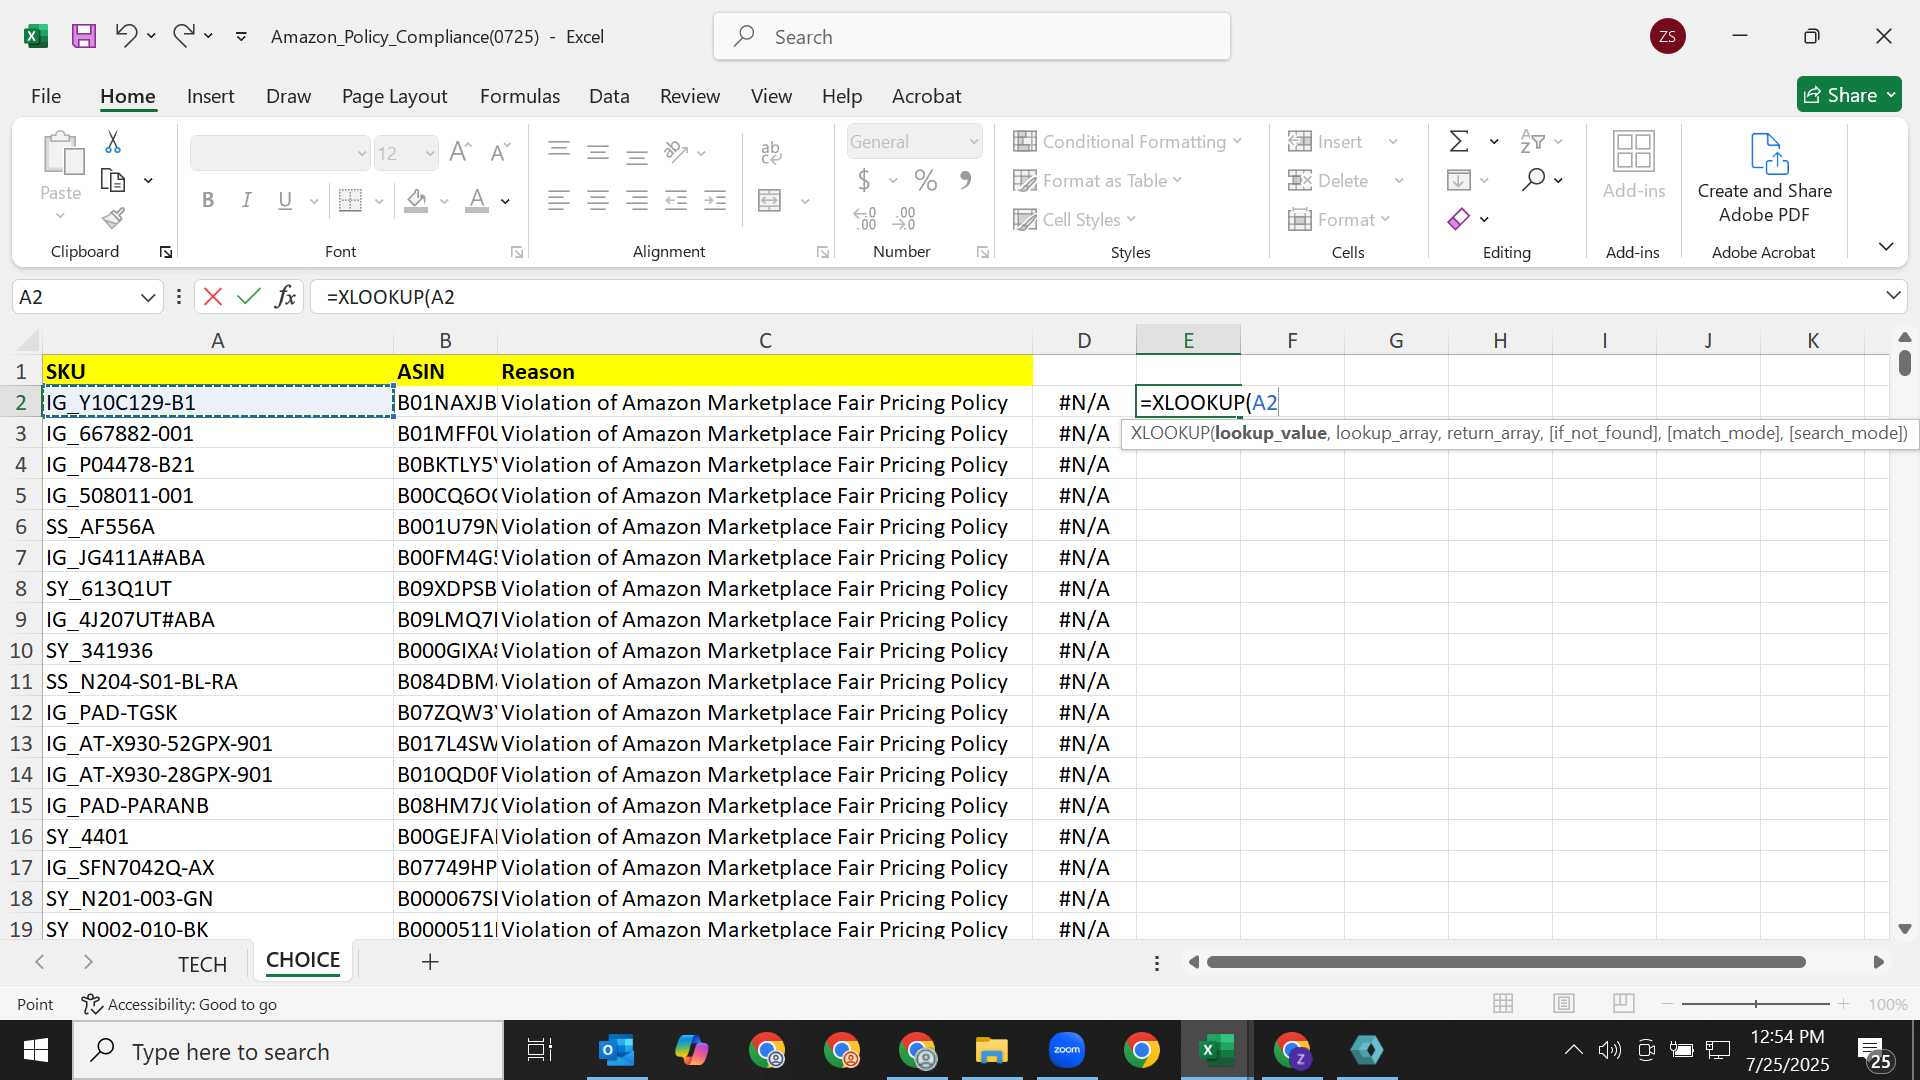Viewport: 1920px width, 1080px height.
Task: Add a new sheet with plus button
Action: (430, 962)
